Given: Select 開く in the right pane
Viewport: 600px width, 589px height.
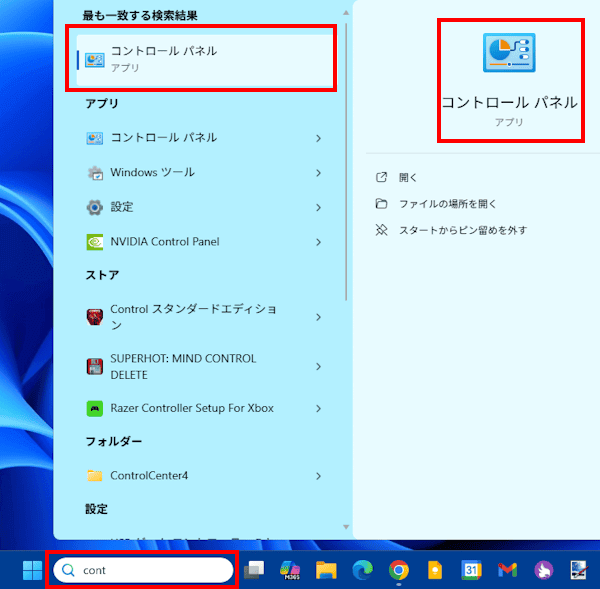Looking at the screenshot, I should [x=408, y=177].
